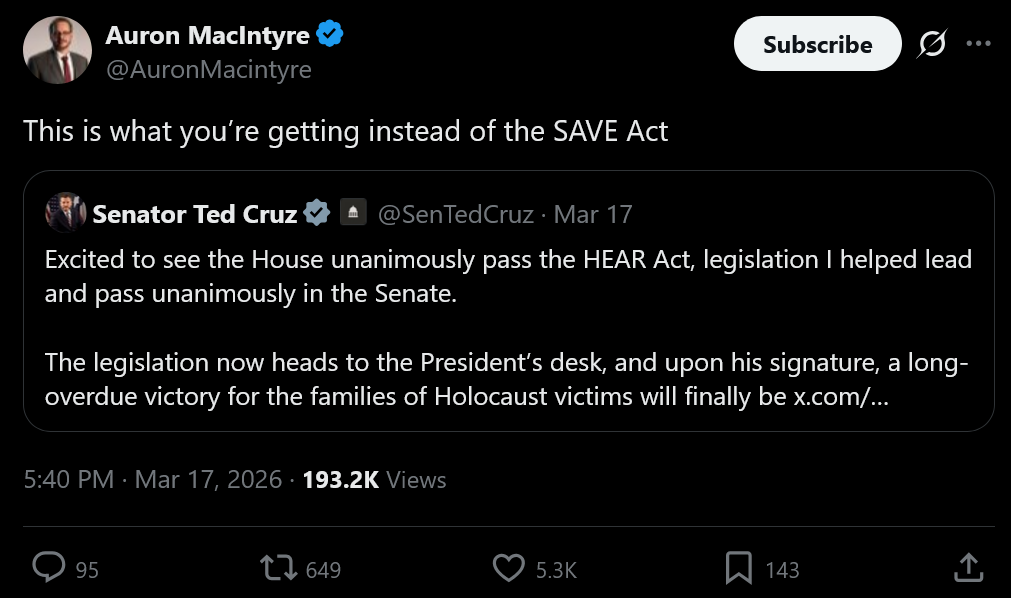Repost this tweet using the retweet icon
The width and height of the screenshot is (1011, 598).
[x=277, y=568]
